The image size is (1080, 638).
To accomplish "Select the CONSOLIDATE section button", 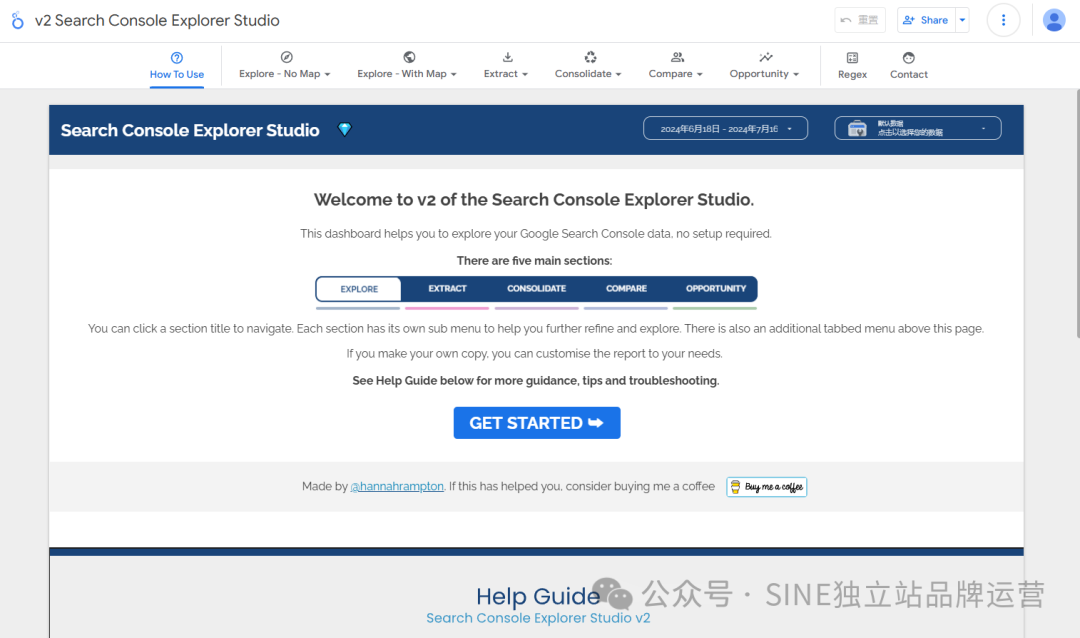I will point(537,289).
